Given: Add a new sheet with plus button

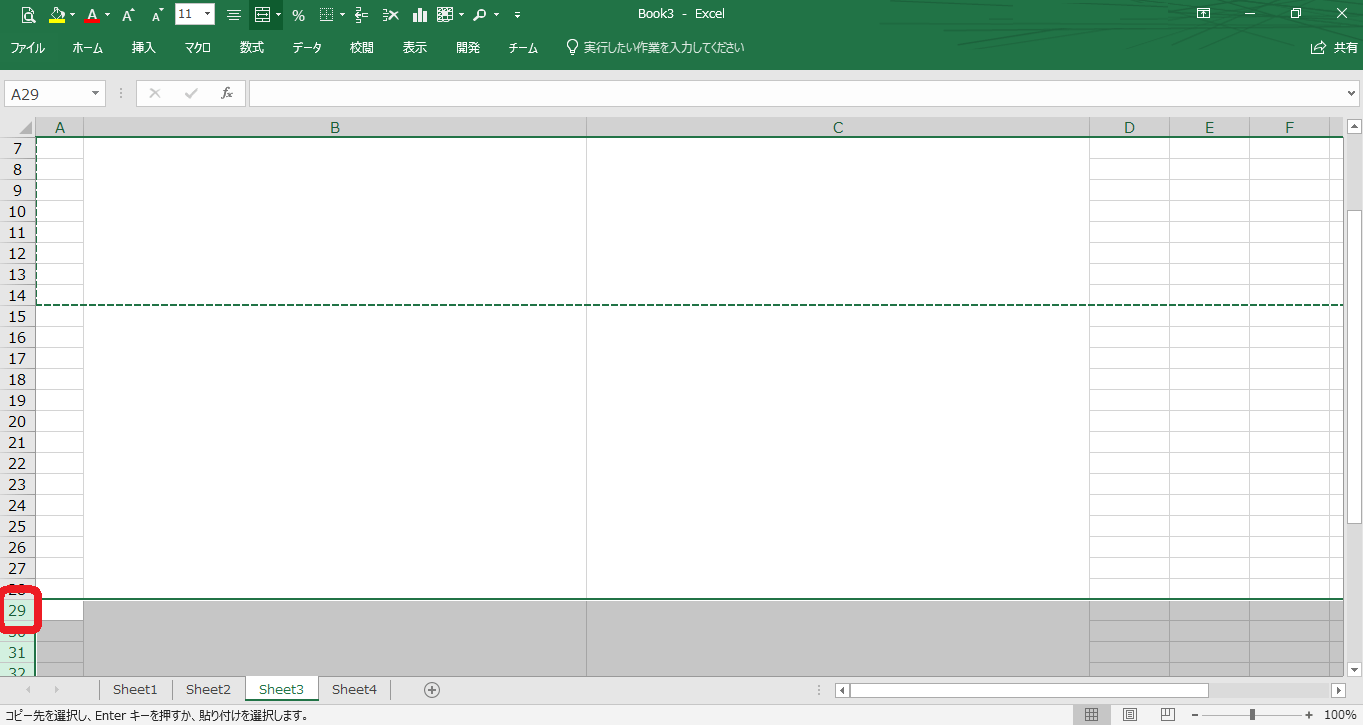Looking at the screenshot, I should pos(432,690).
